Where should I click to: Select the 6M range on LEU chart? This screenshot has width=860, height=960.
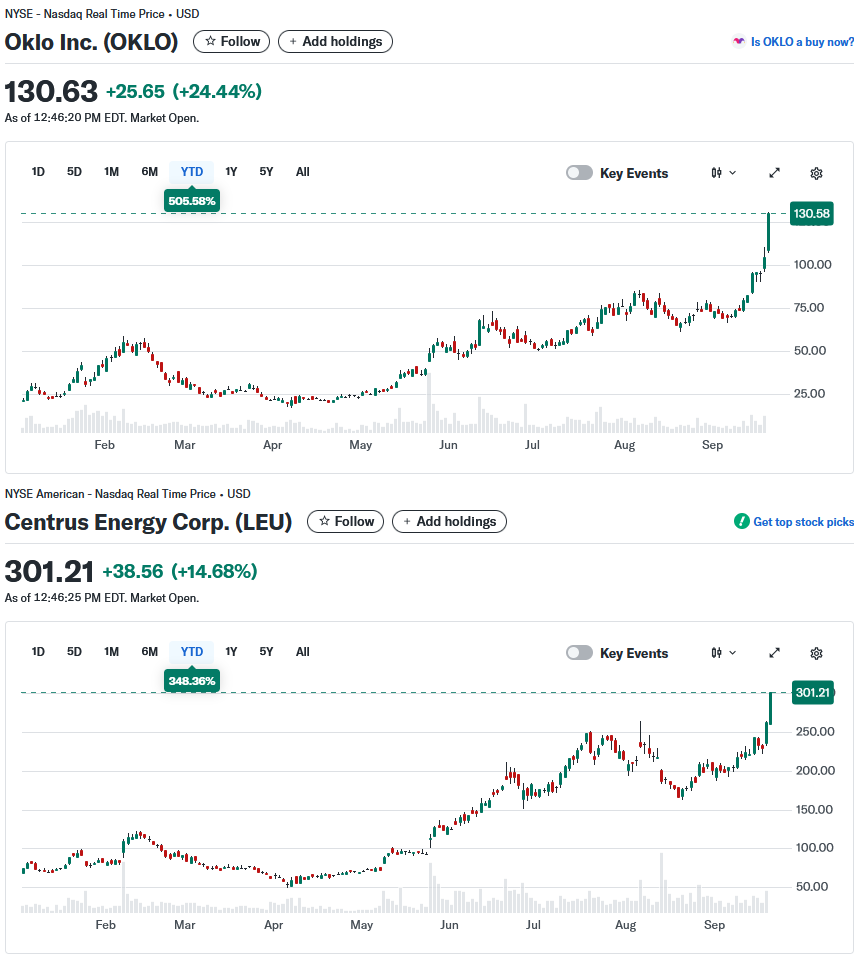149,652
